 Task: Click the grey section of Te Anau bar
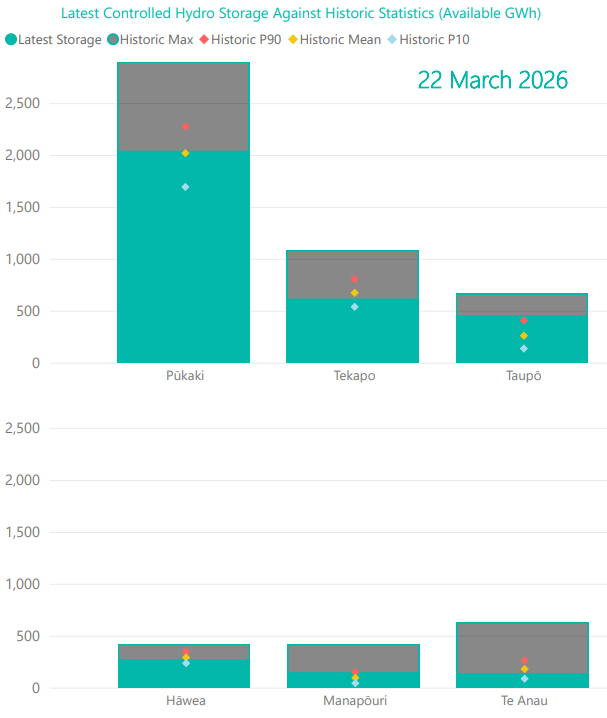click(522, 640)
